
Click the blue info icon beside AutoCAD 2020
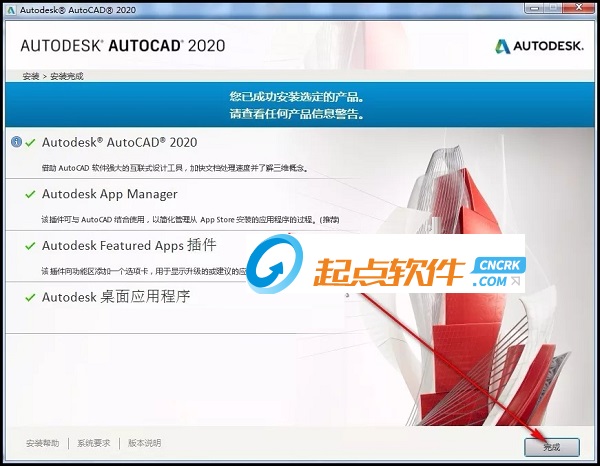pyautogui.click(x=16, y=142)
